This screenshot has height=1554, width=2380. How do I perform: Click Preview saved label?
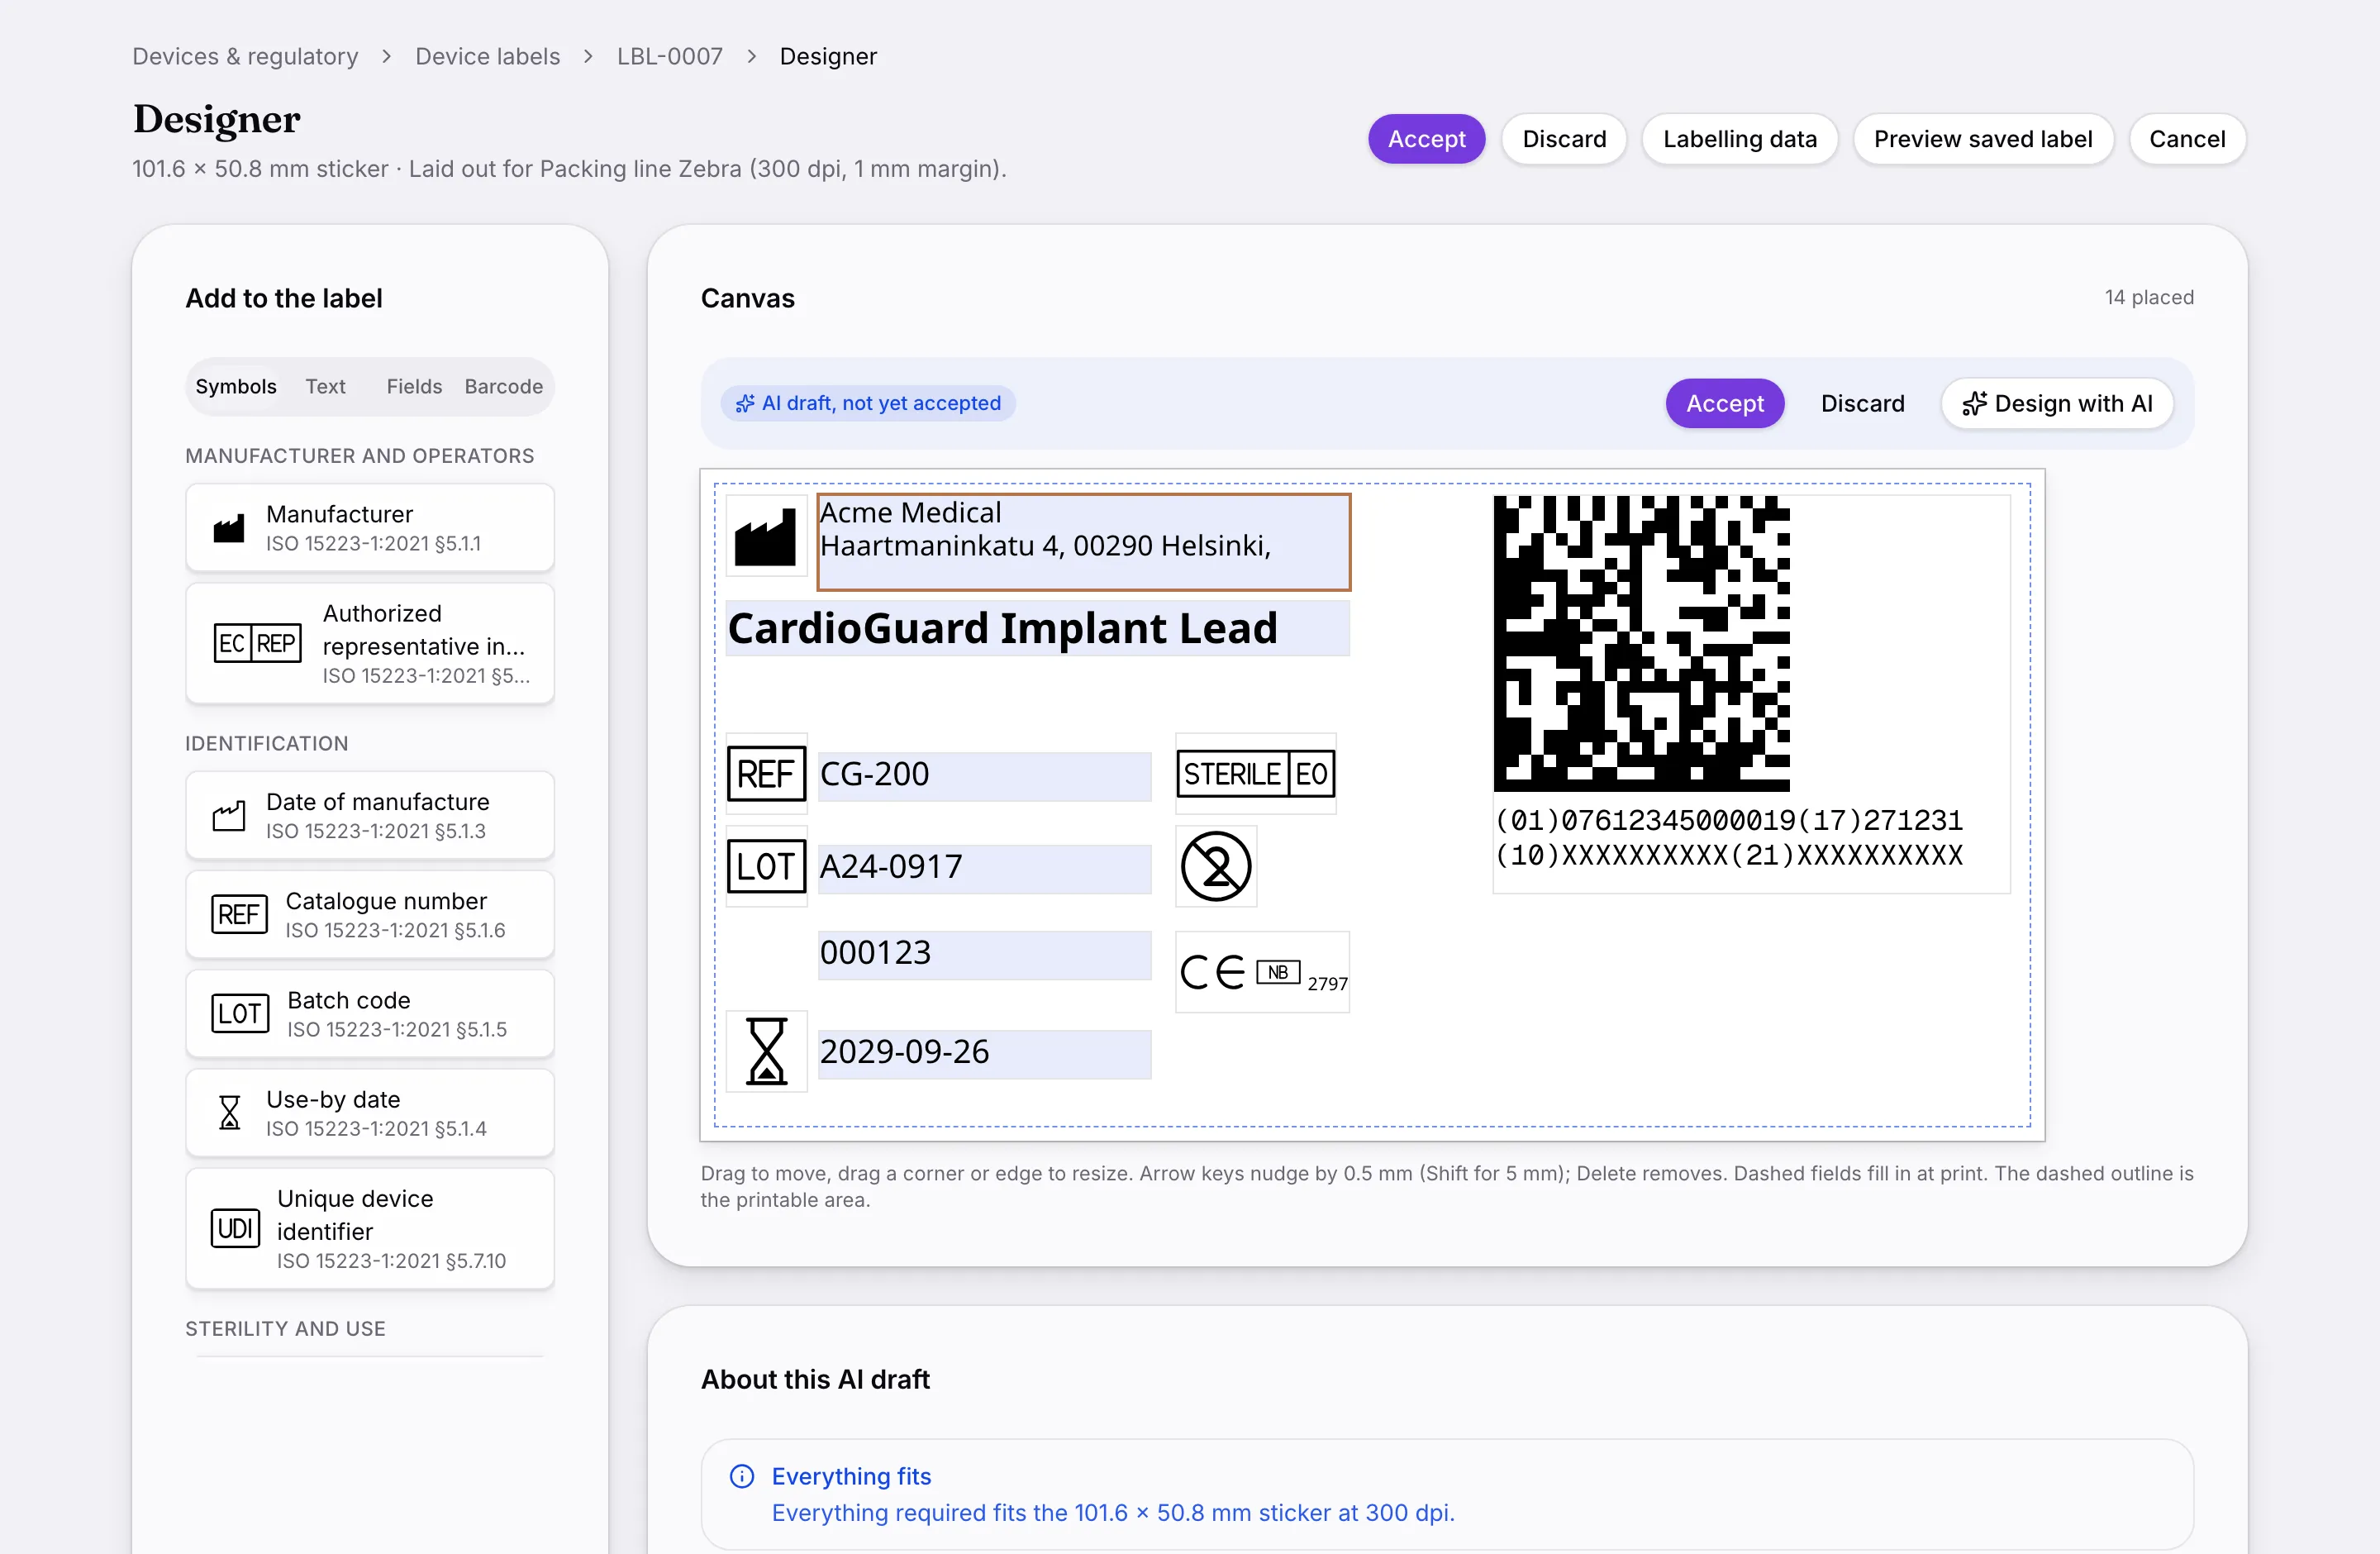click(x=1983, y=139)
